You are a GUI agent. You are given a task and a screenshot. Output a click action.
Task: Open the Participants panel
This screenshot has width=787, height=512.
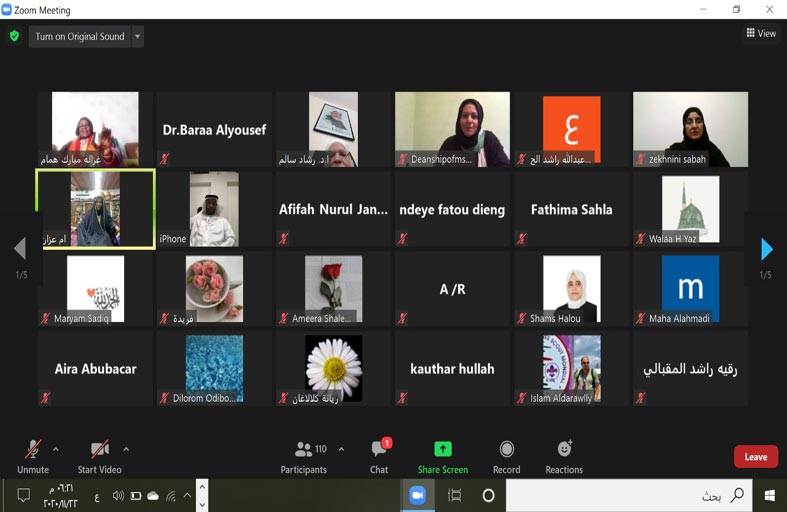click(304, 456)
